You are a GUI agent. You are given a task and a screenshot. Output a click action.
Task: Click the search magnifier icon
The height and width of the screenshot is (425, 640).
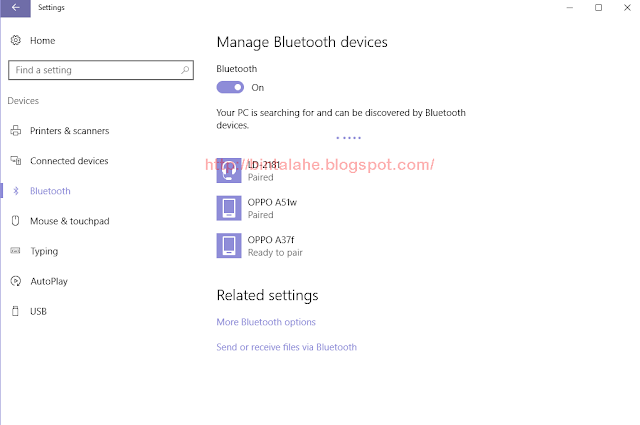[x=185, y=70]
